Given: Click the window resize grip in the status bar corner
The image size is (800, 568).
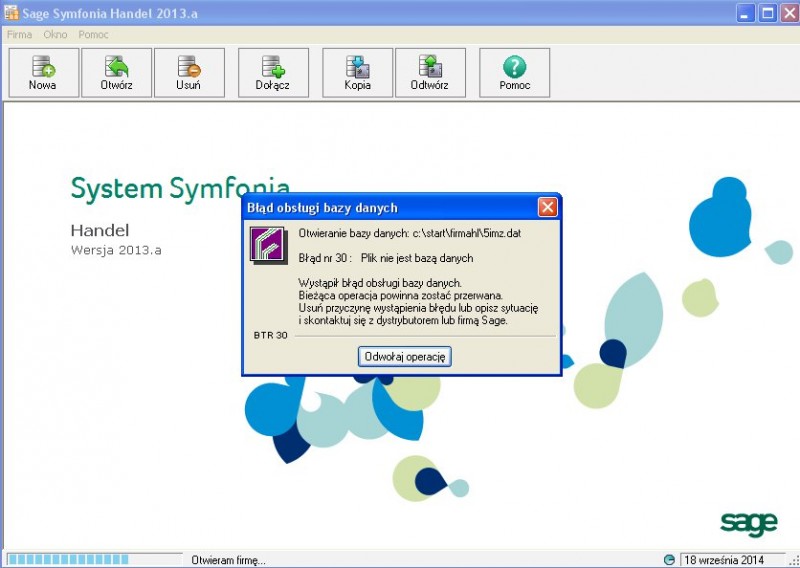Looking at the screenshot, I should tap(794, 561).
